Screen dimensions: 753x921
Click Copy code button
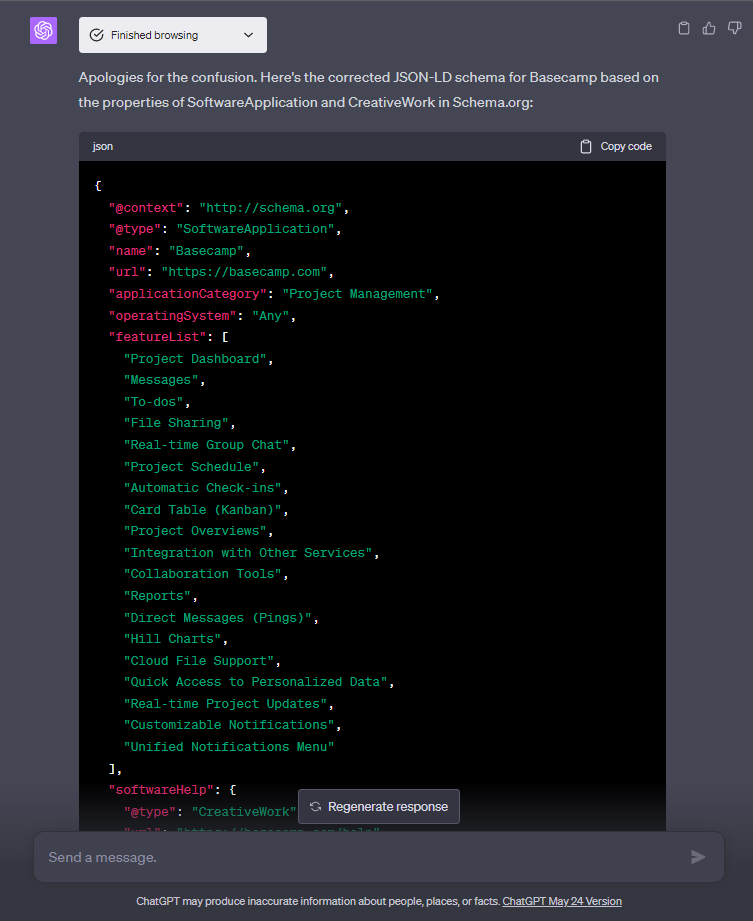(616, 146)
